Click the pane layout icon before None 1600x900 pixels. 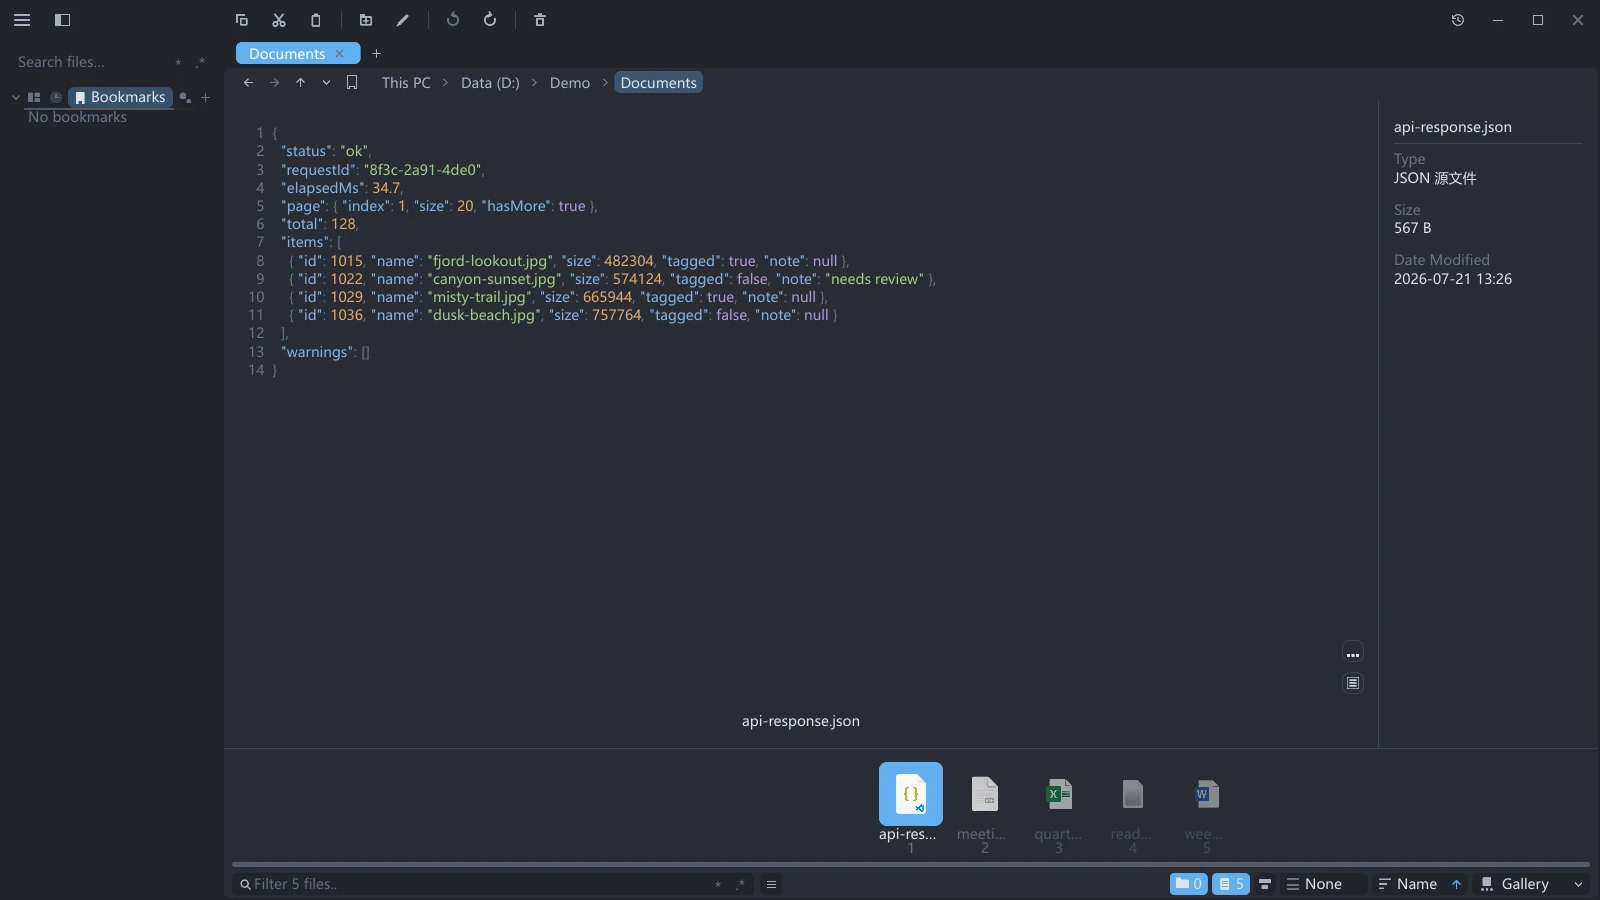coord(1265,884)
